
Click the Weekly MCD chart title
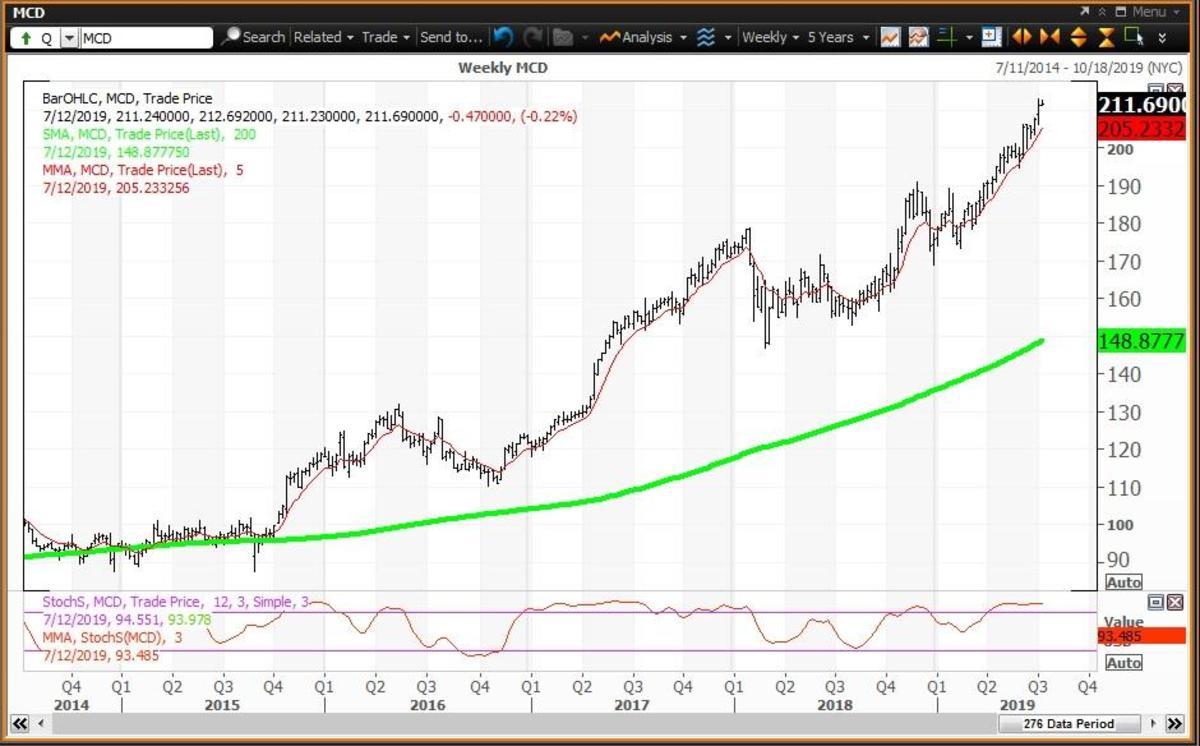tap(503, 68)
